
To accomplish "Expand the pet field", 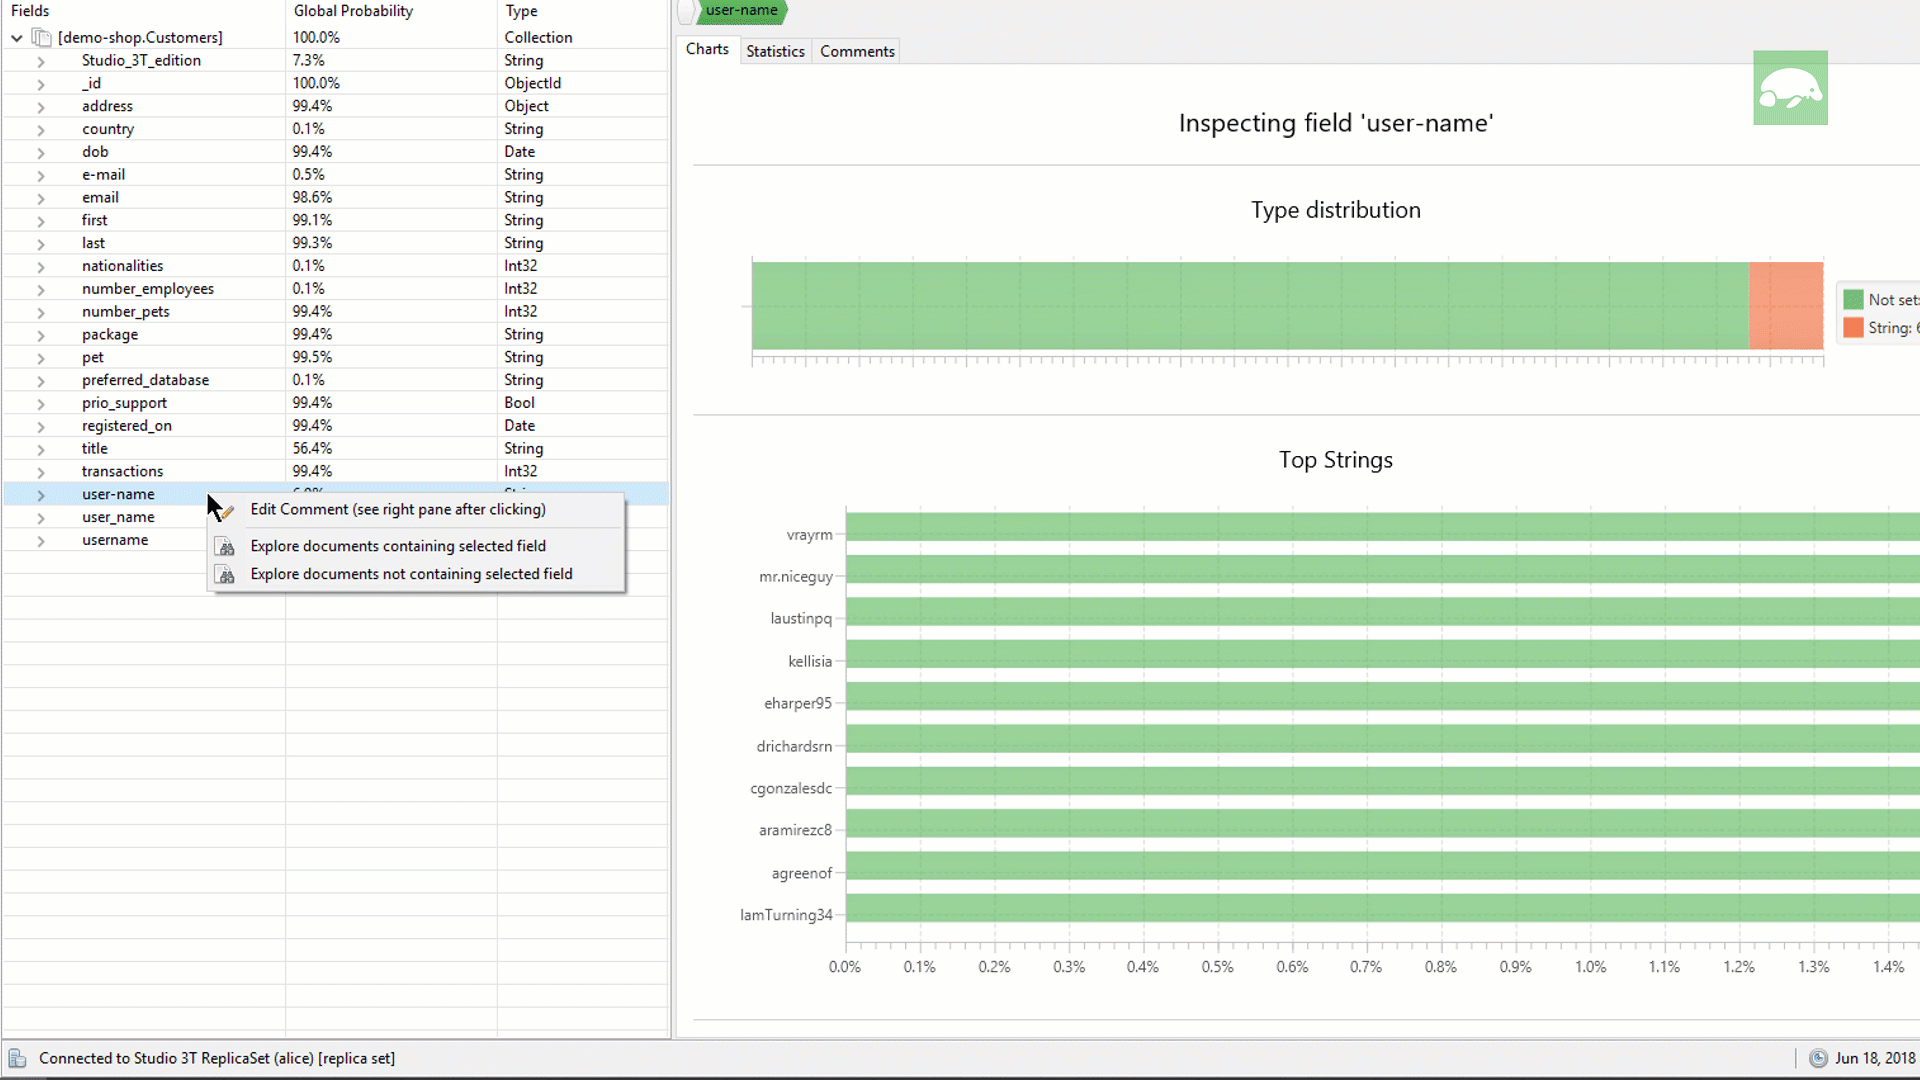I will [41, 358].
